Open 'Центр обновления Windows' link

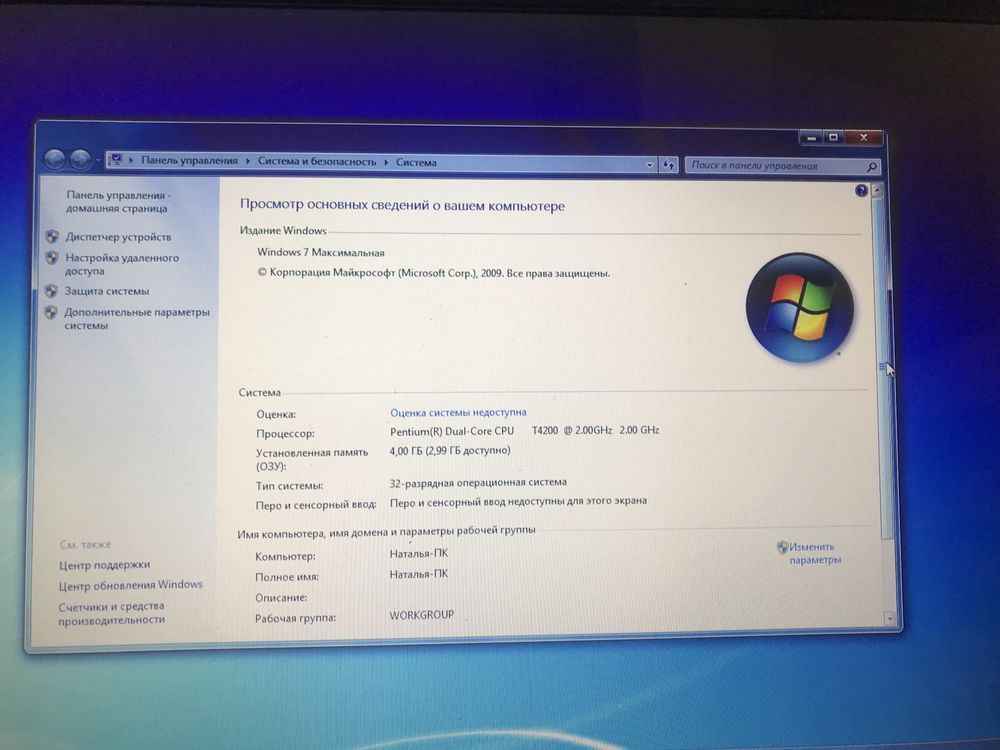[131, 585]
